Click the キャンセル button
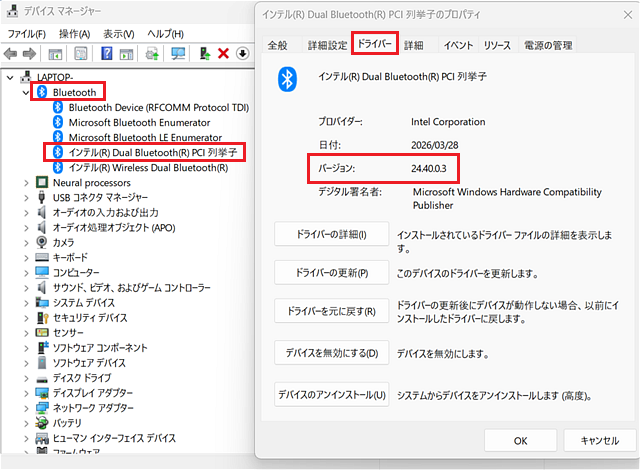Screen dimensions: 640x470 click(600, 441)
